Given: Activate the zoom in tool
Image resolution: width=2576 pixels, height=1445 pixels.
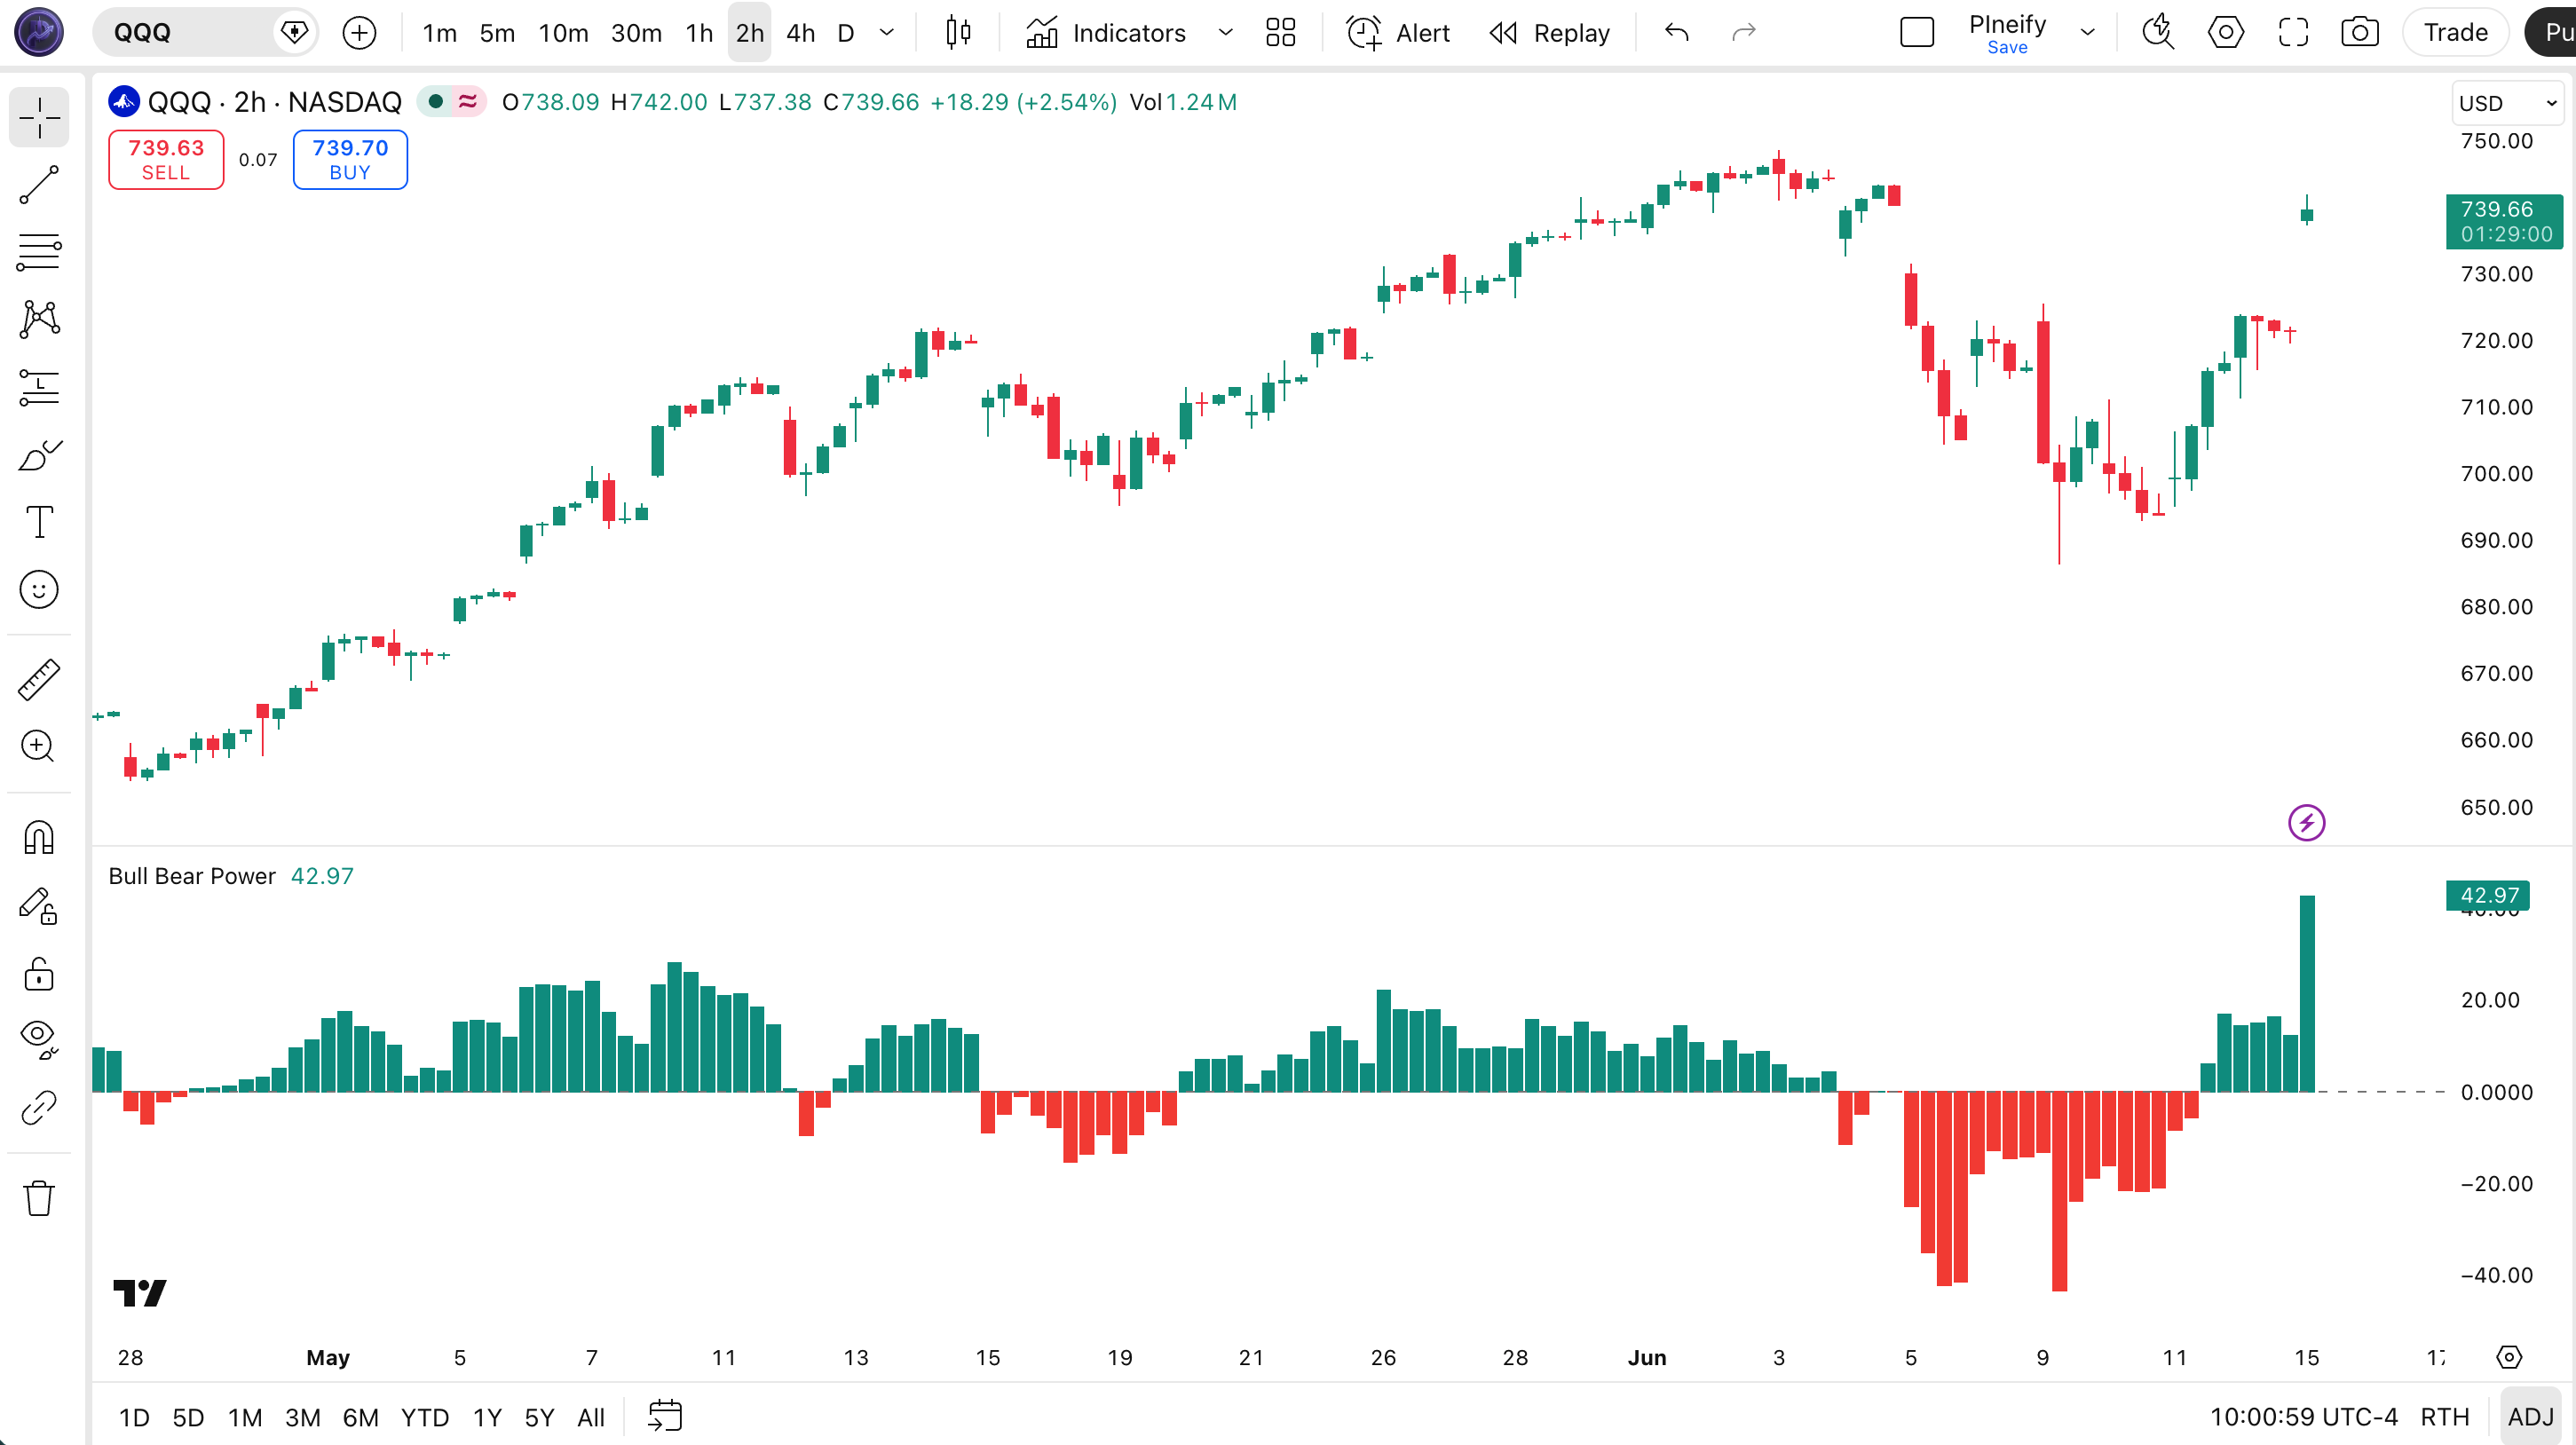Looking at the screenshot, I should pyautogui.click(x=39, y=746).
